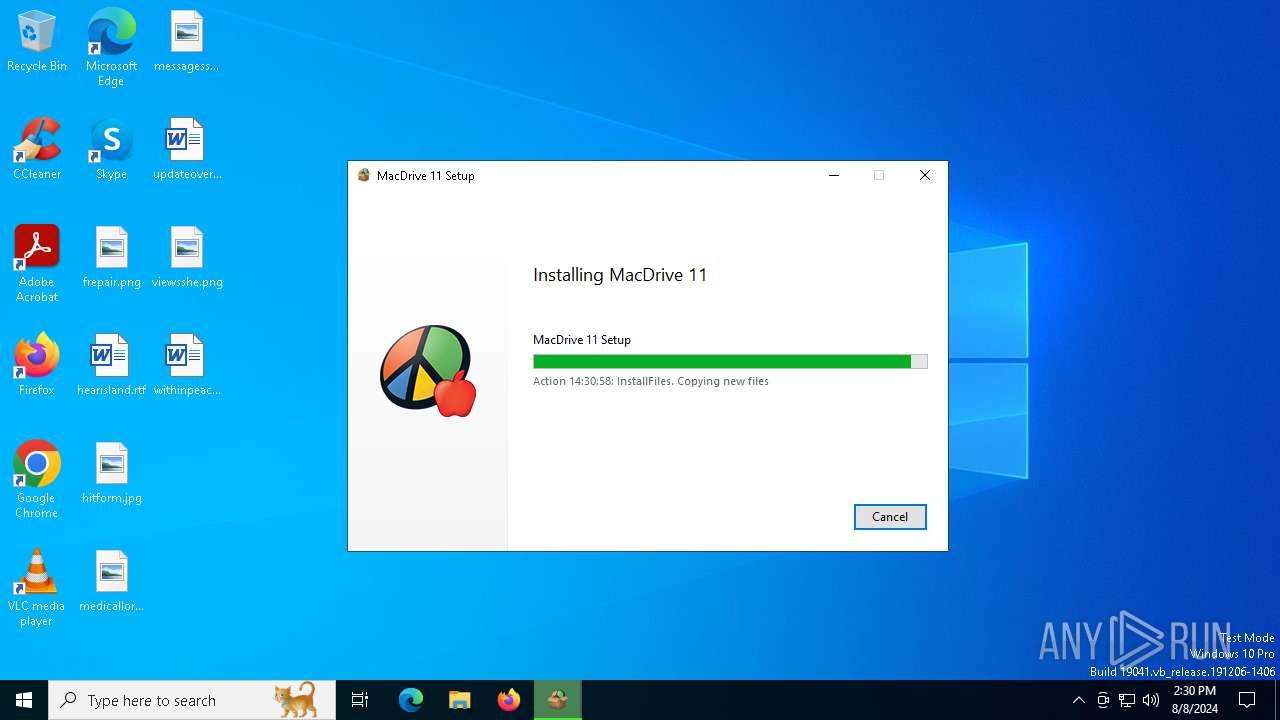Open the Windows Start menu
The height and width of the screenshot is (720, 1280).
point(24,700)
